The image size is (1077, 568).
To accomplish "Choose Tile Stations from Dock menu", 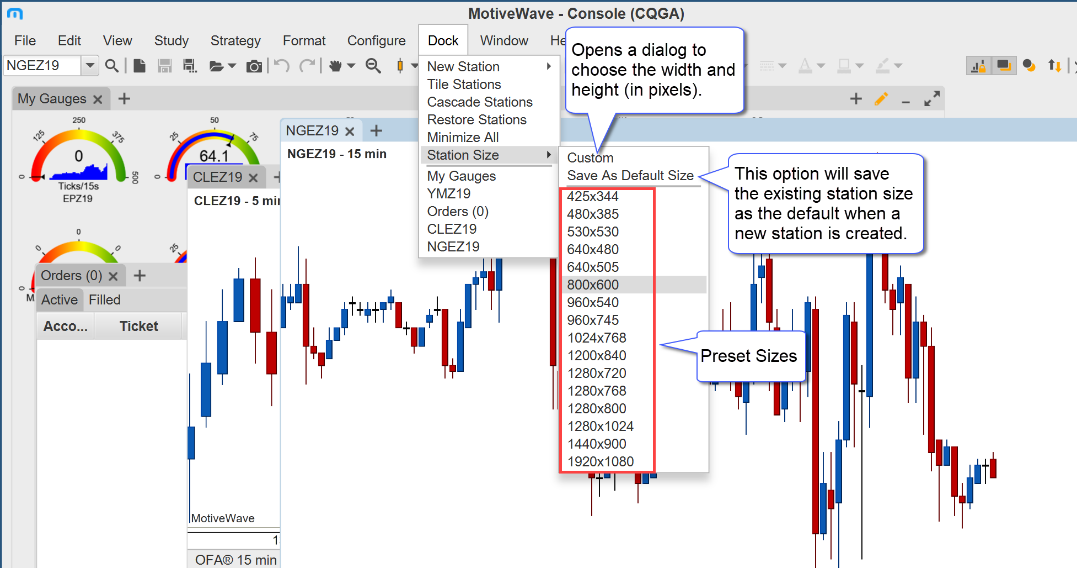I will pyautogui.click(x=464, y=84).
